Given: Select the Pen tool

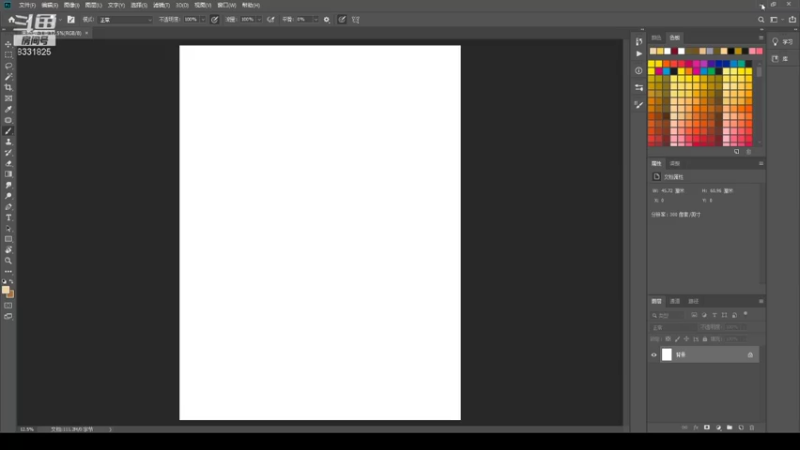Looking at the screenshot, I should 8,207.
